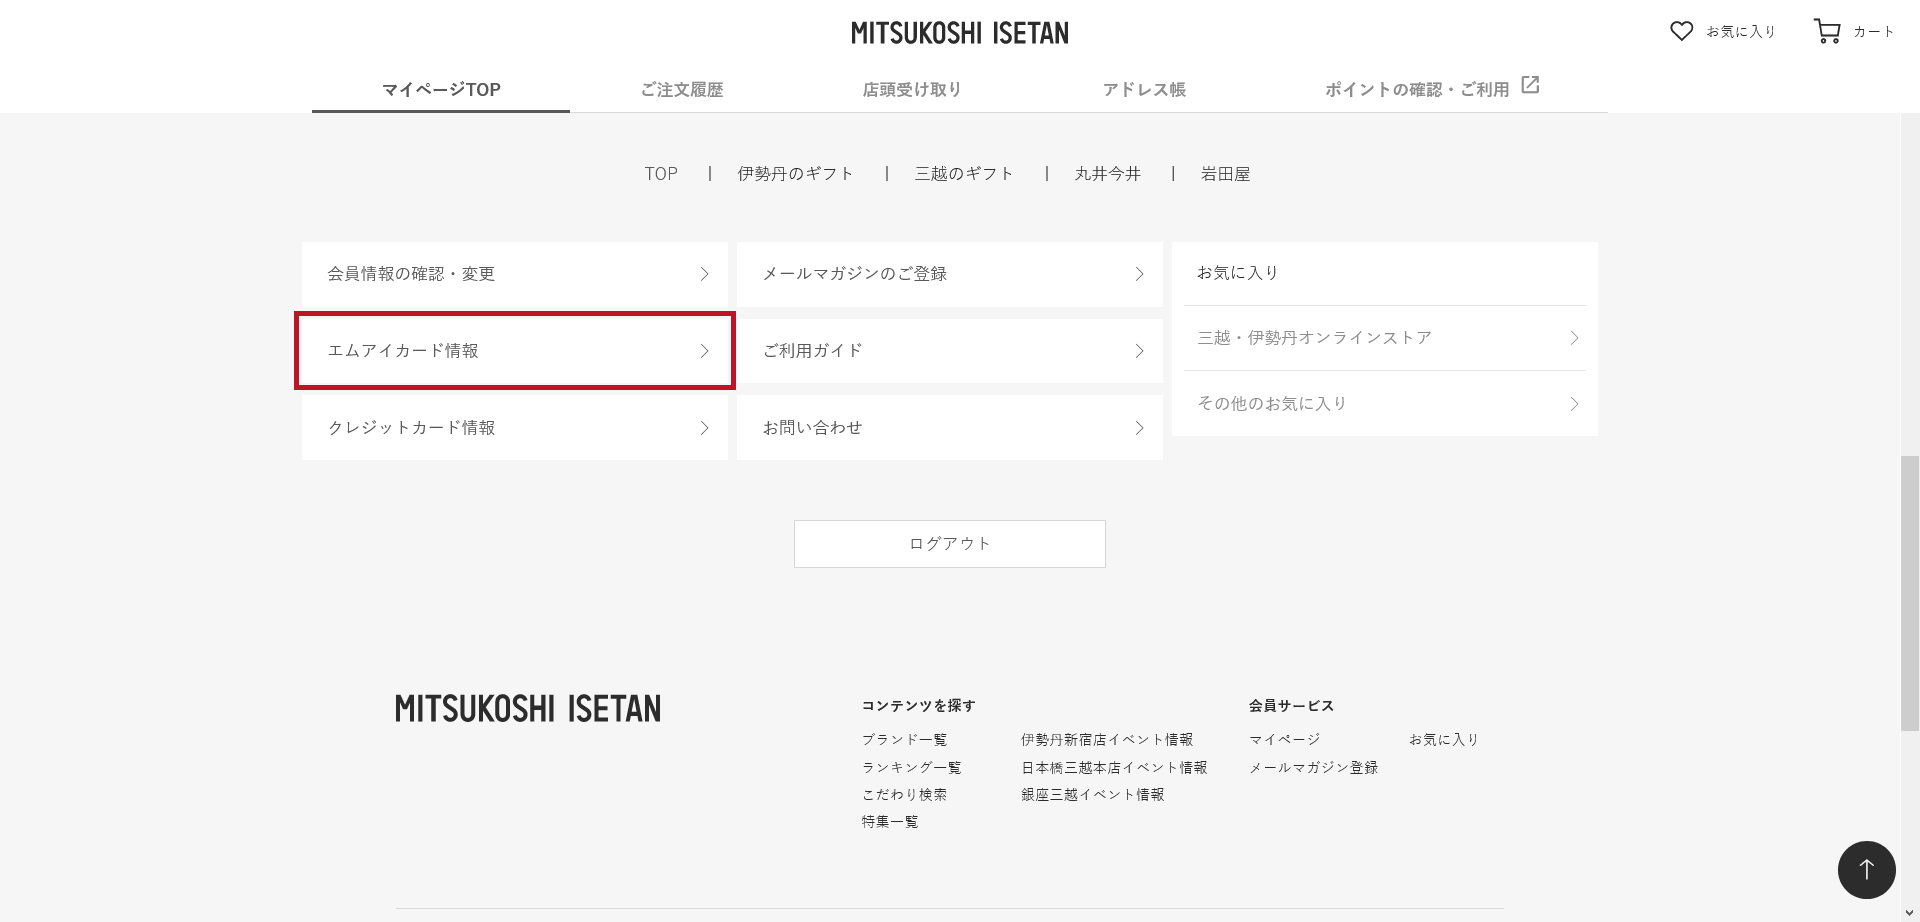
Task: Click お気に入り text in header
Action: point(1741,32)
